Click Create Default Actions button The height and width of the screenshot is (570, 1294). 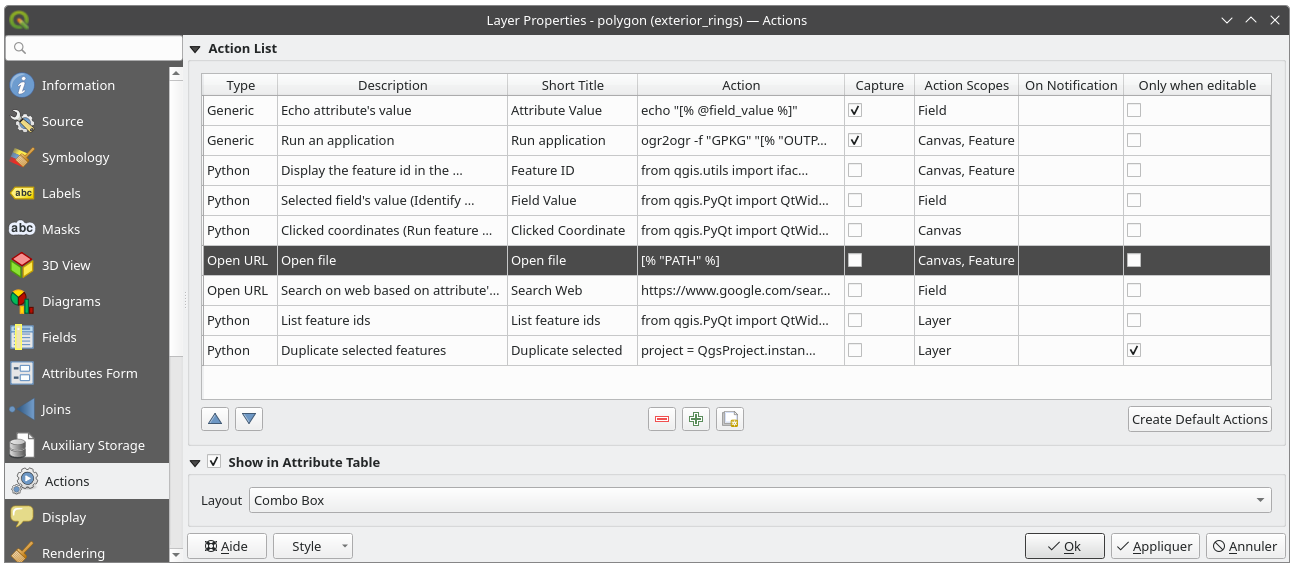pyautogui.click(x=1199, y=419)
